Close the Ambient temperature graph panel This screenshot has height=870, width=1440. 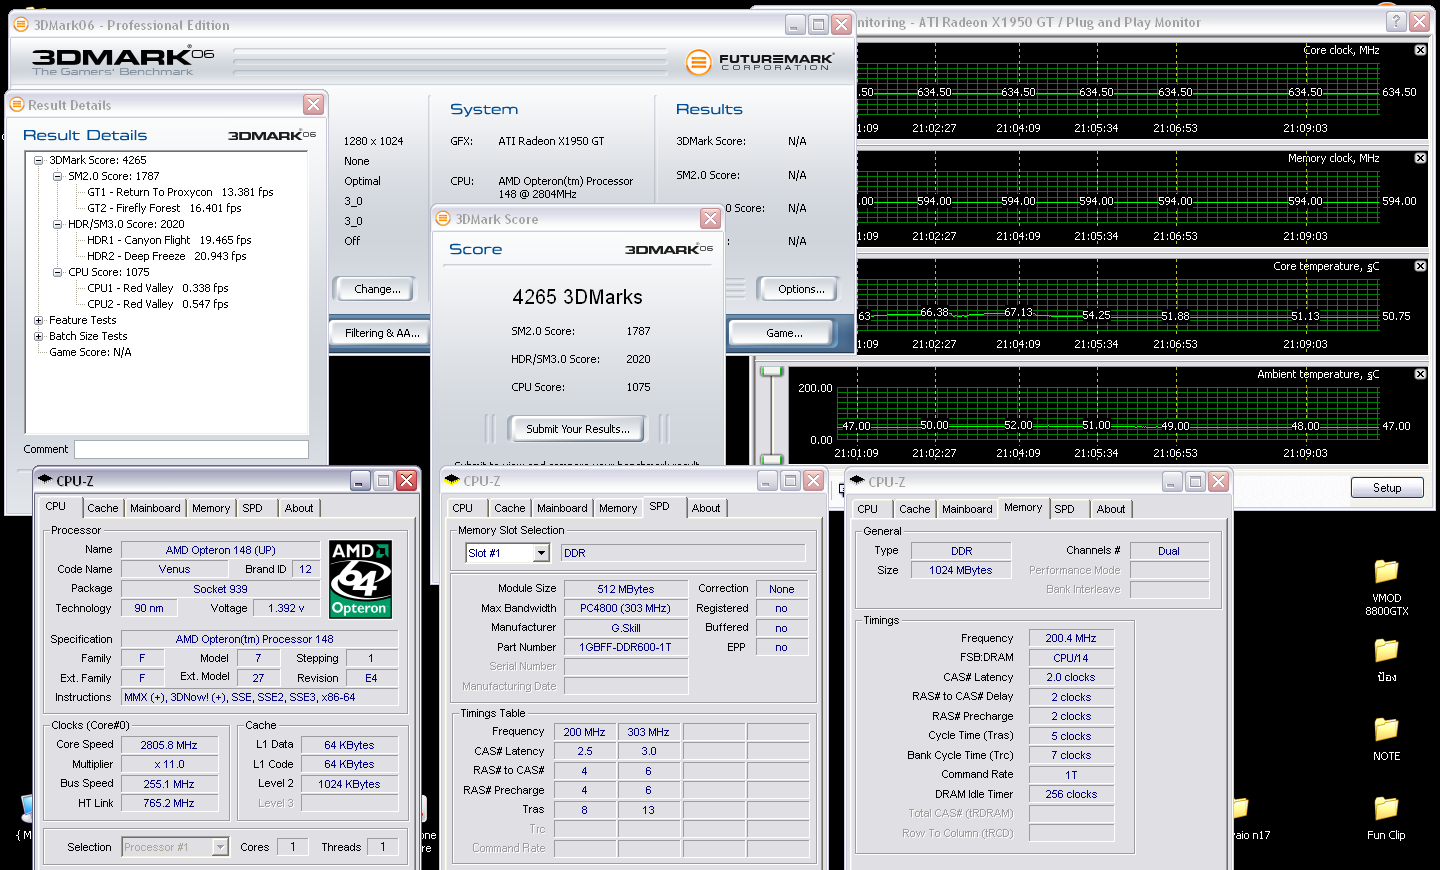tap(1420, 374)
